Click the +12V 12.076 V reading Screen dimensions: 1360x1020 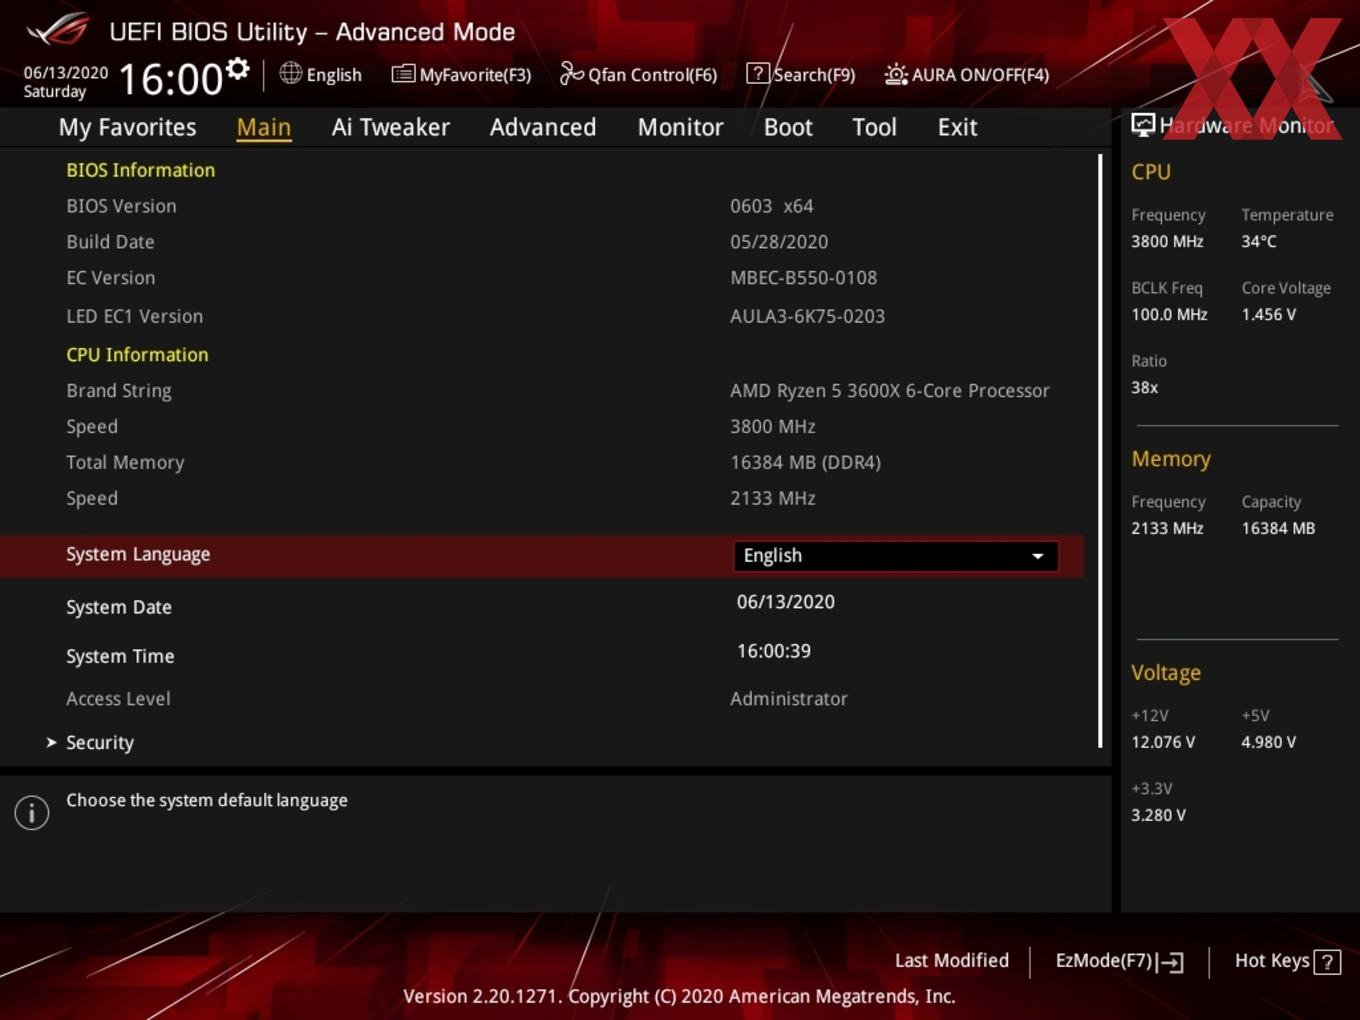(x=1163, y=742)
